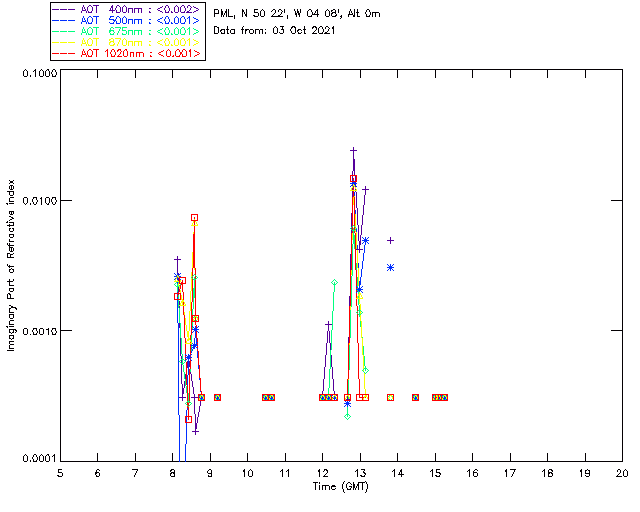This screenshot has height=512, width=640.
Task: Click the x-axis label 12
Action: (322, 473)
